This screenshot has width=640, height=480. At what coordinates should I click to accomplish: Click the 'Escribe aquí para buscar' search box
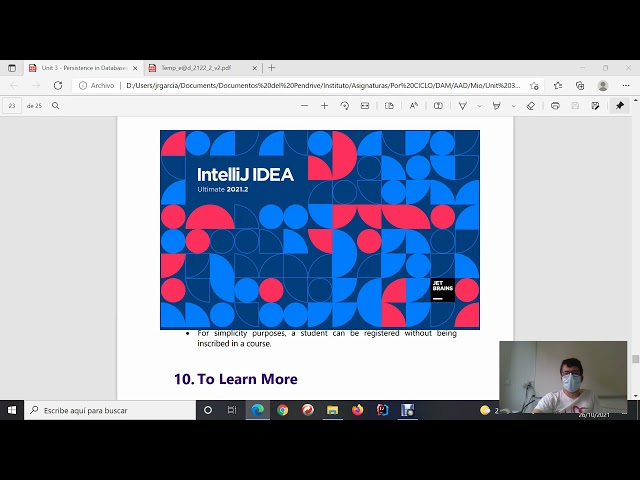pyautogui.click(x=110, y=410)
